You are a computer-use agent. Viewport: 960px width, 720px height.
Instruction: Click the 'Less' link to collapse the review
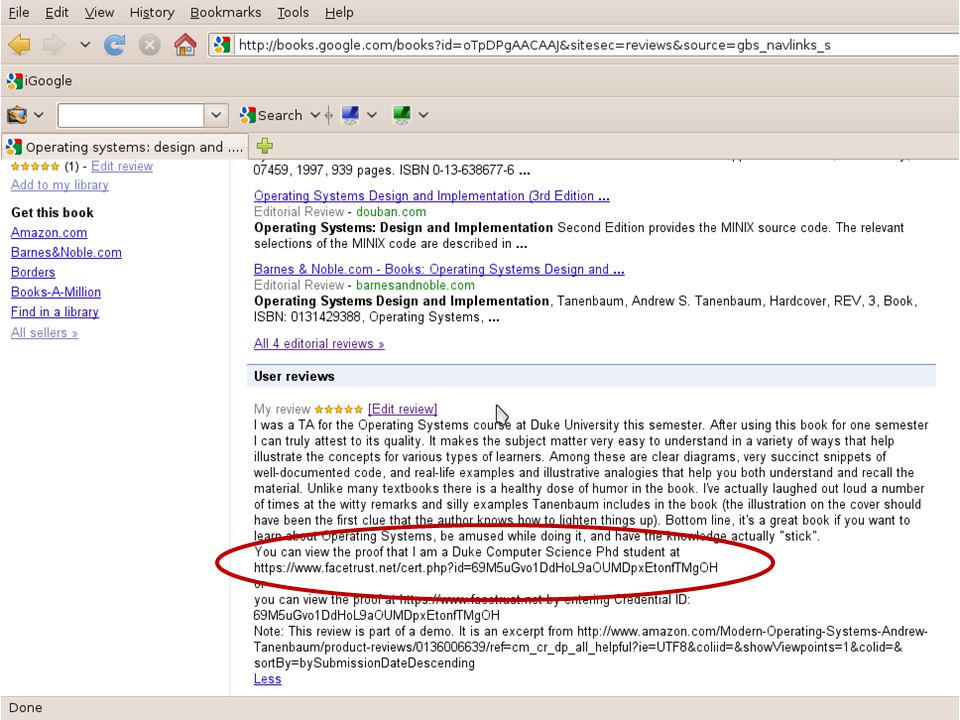tap(268, 679)
